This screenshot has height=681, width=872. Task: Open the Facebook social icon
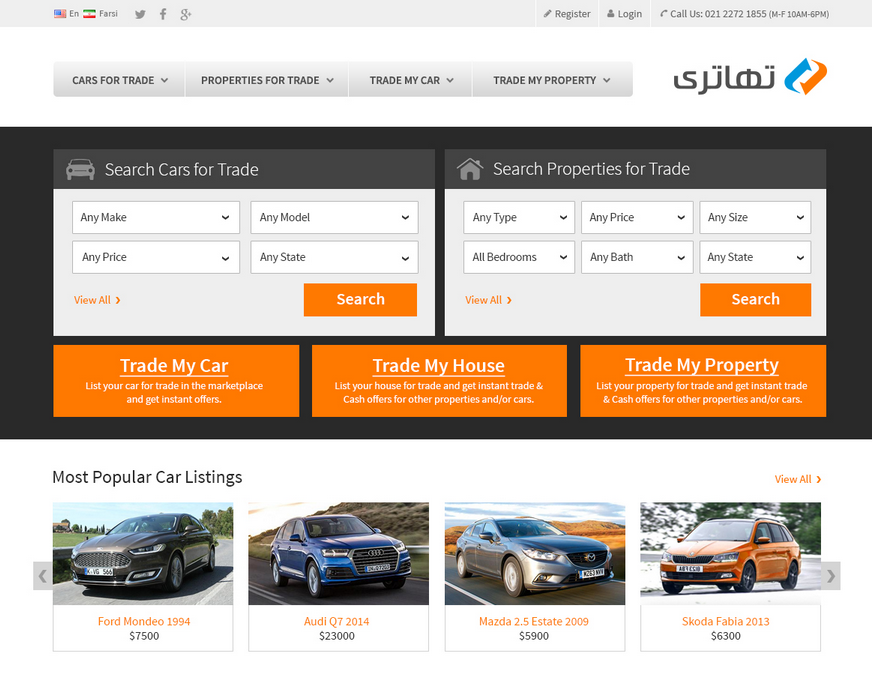pos(163,14)
